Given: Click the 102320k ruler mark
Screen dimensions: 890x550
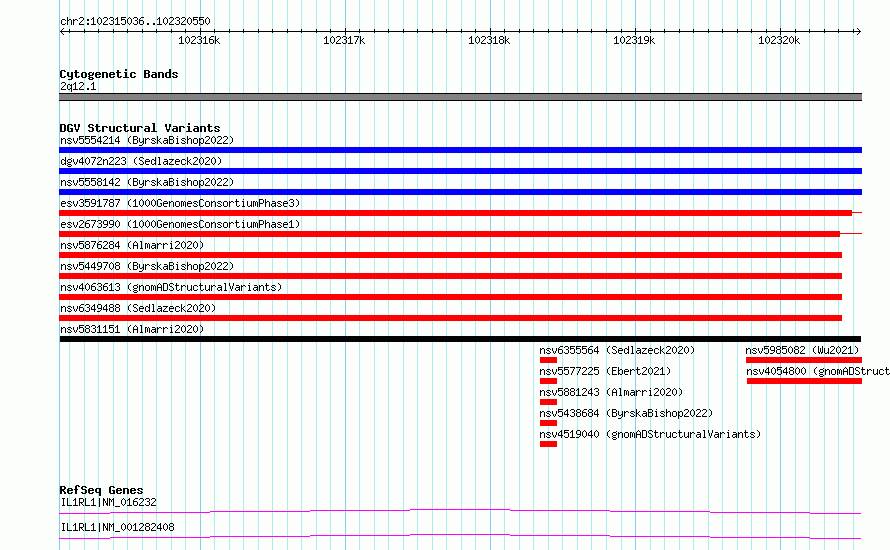Looking at the screenshot, I should (779, 40).
